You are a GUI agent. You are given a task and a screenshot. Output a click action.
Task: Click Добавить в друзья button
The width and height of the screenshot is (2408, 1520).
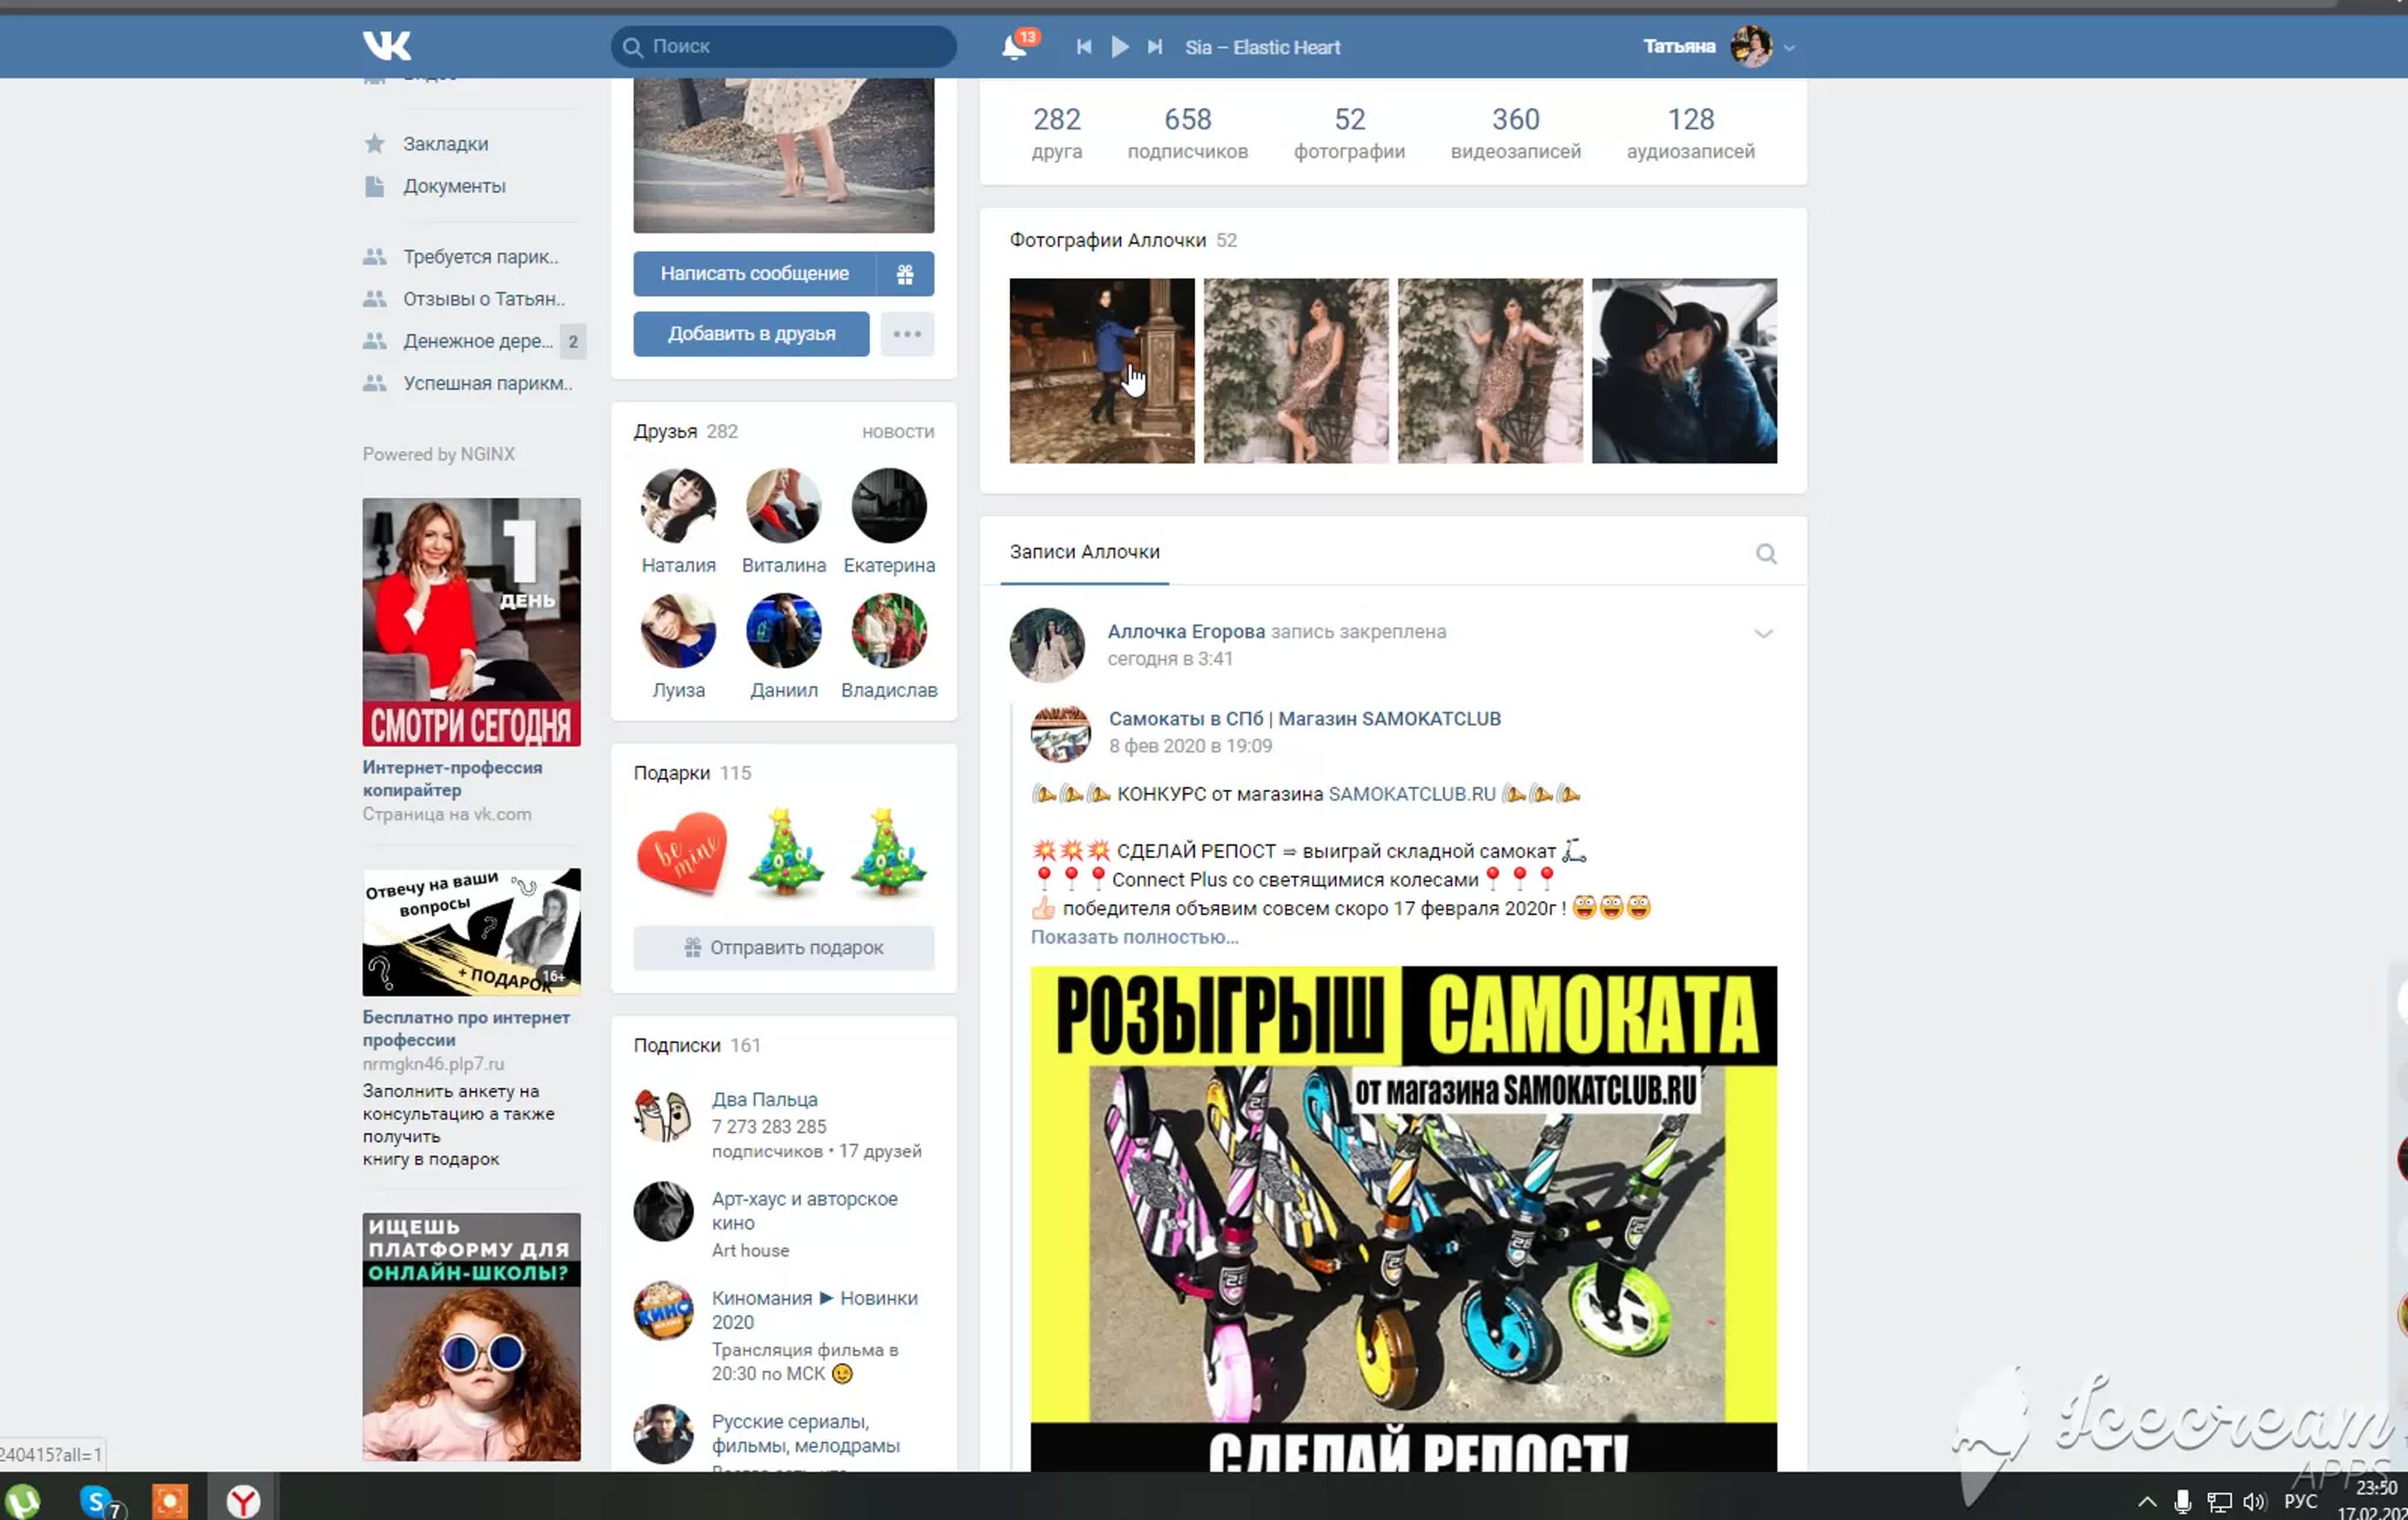point(751,333)
